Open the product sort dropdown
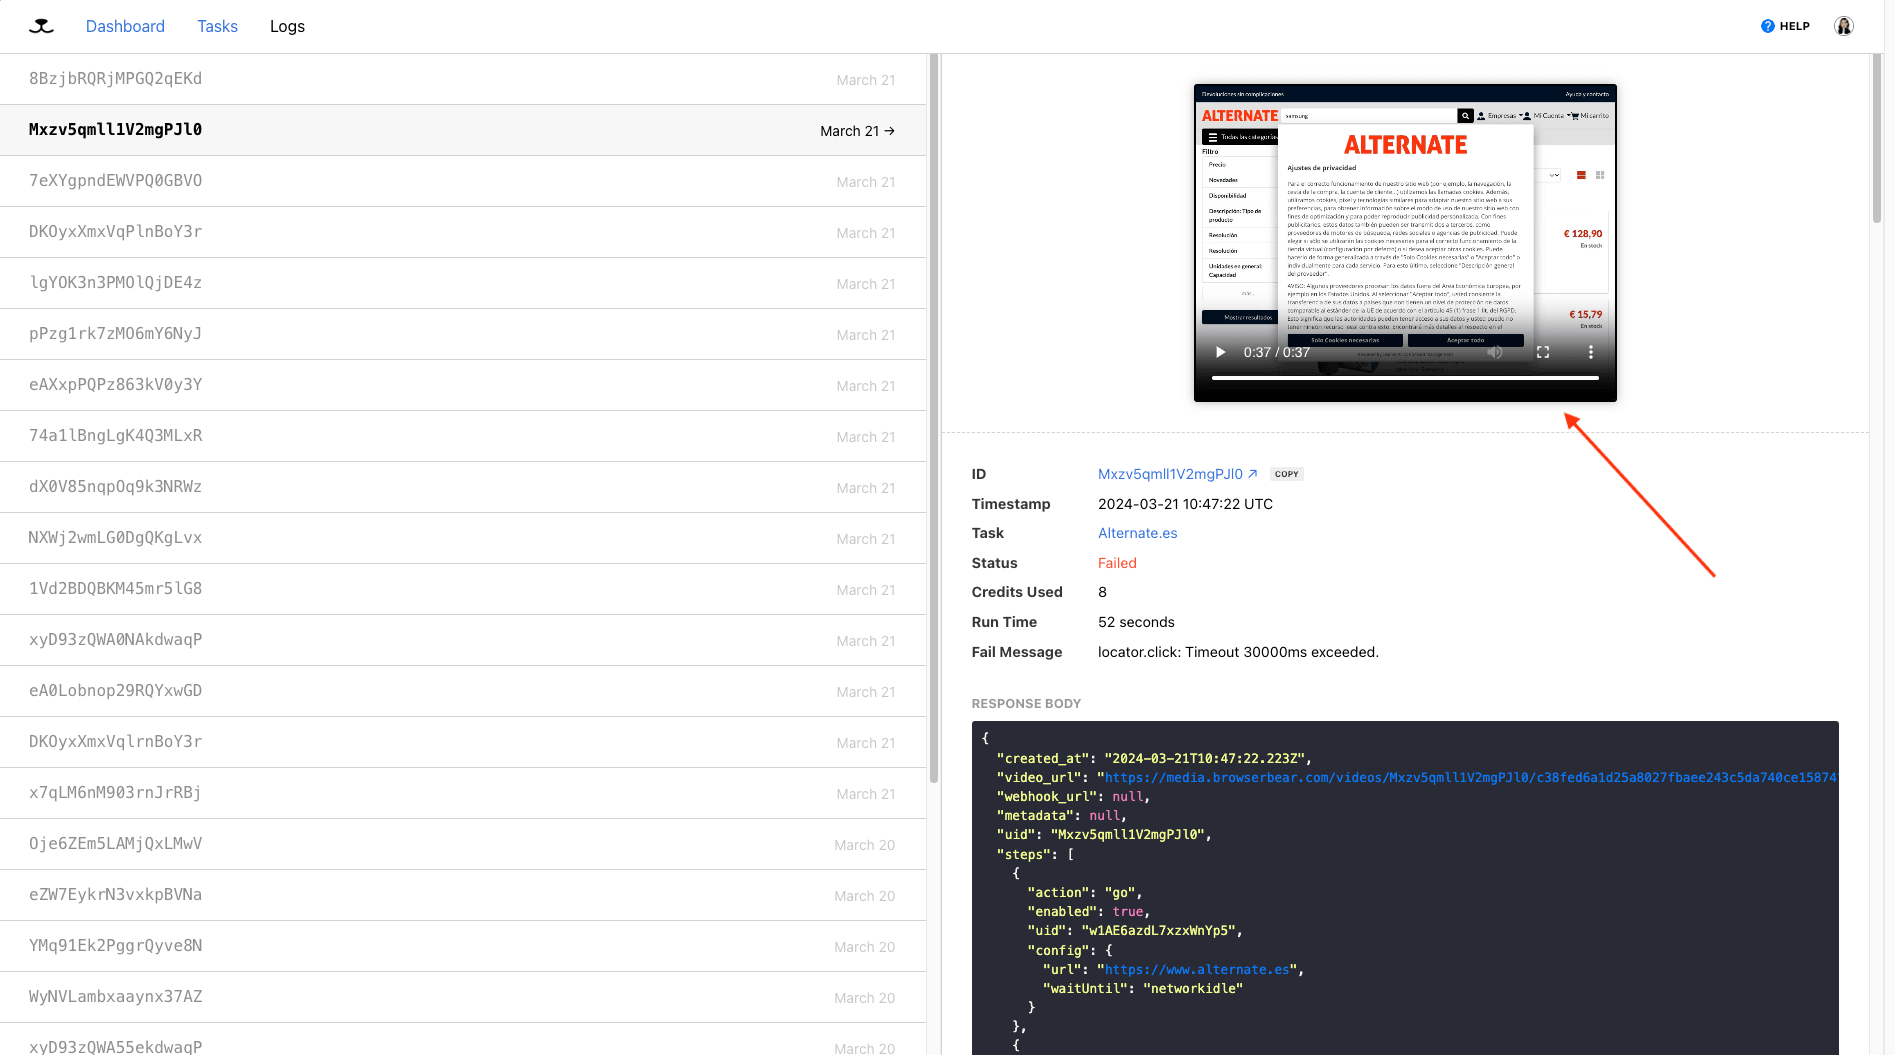1895x1055 pixels. click(1552, 177)
